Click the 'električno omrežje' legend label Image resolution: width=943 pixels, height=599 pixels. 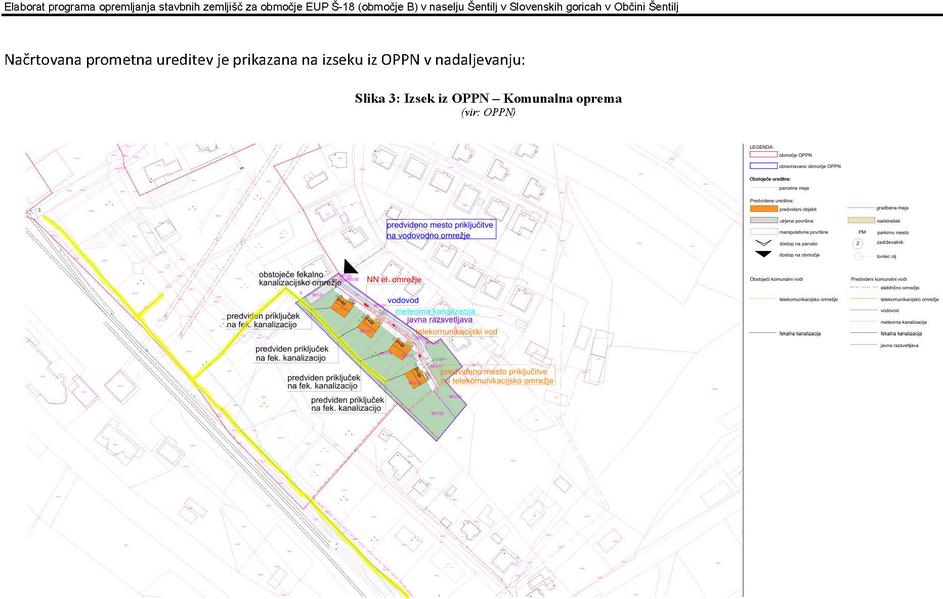click(x=900, y=288)
